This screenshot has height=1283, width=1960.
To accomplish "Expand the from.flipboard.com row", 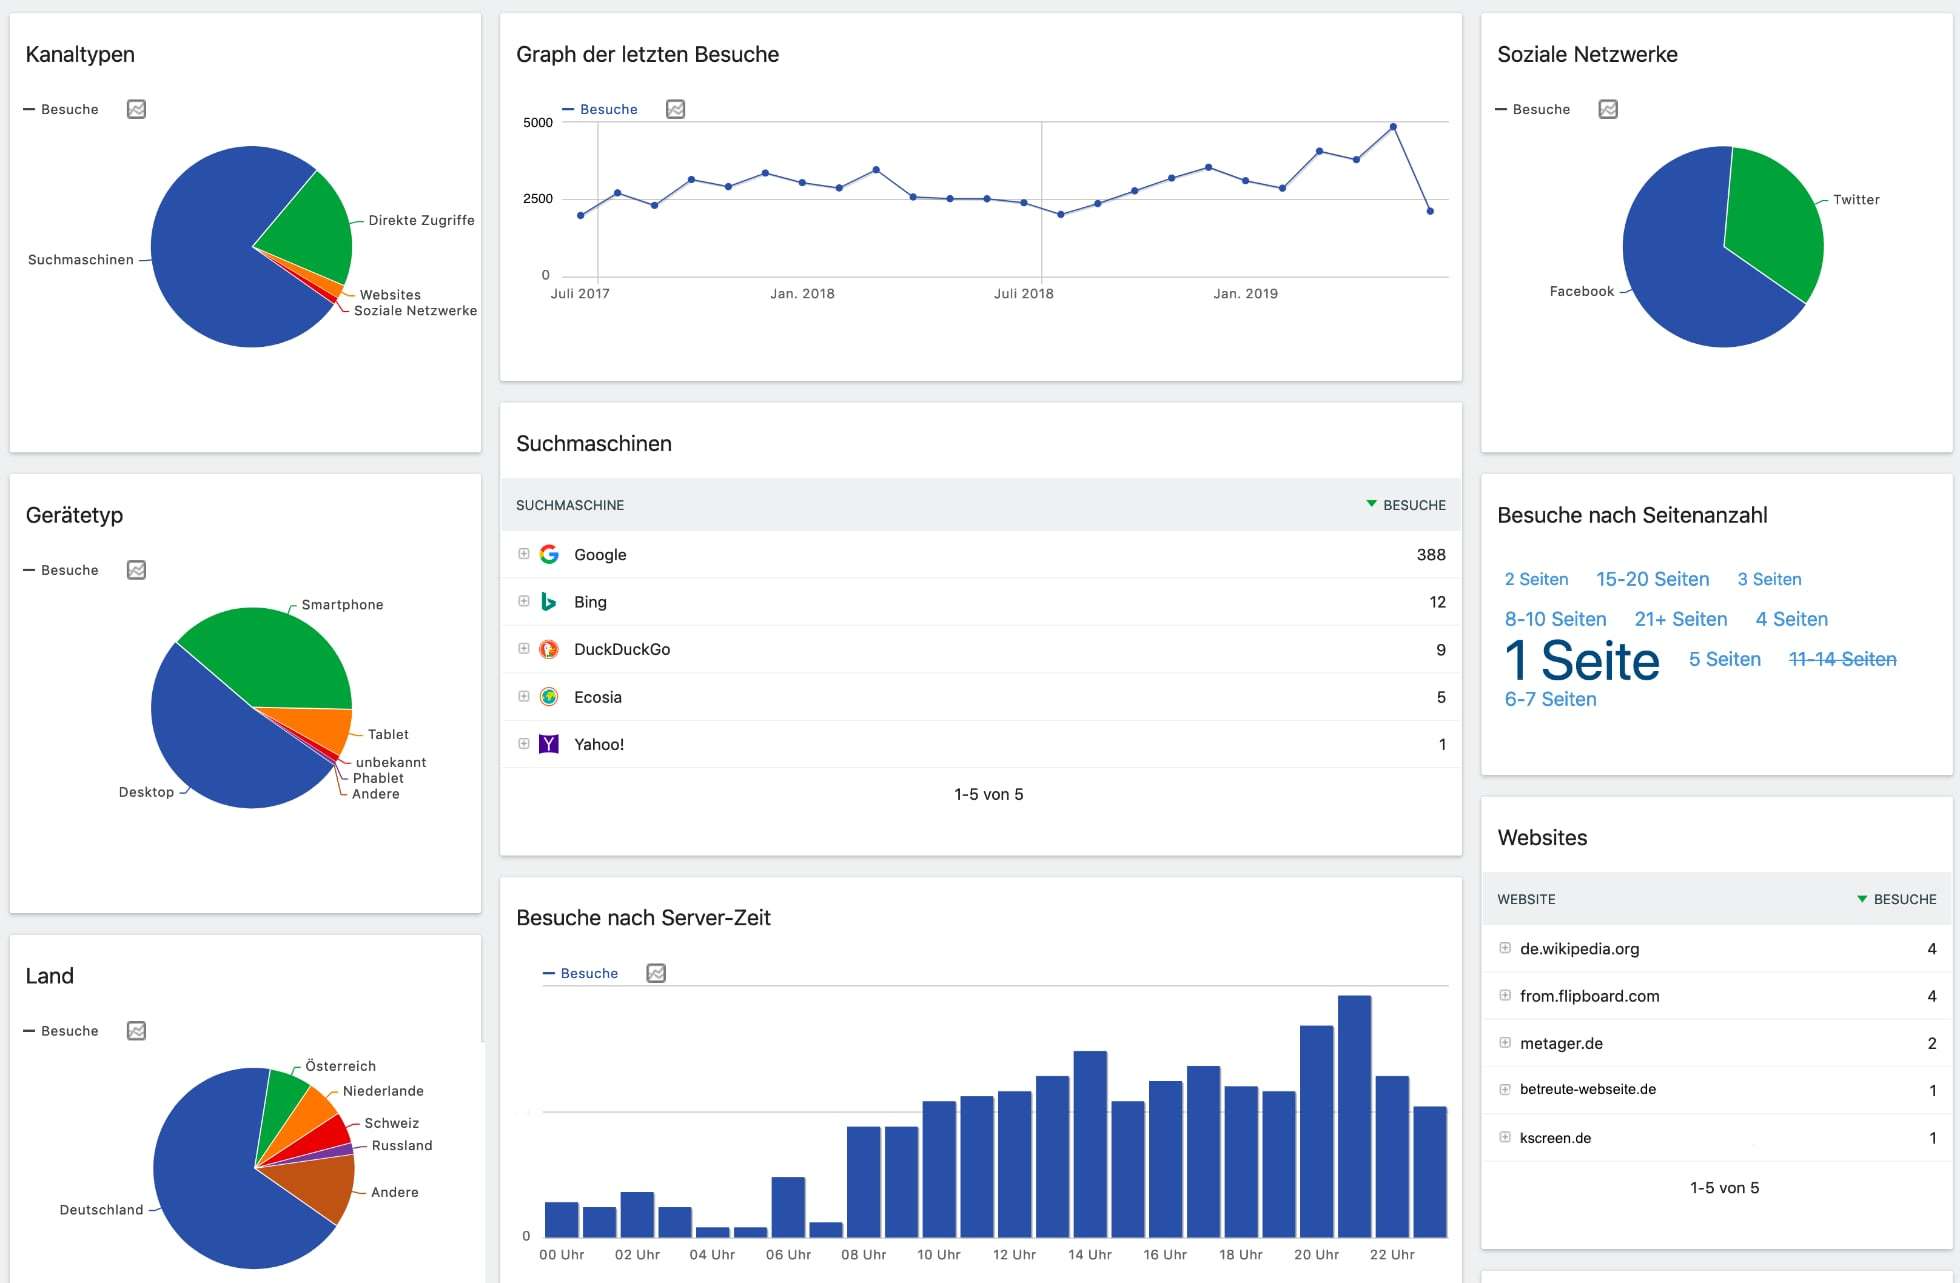I will tap(1505, 995).
